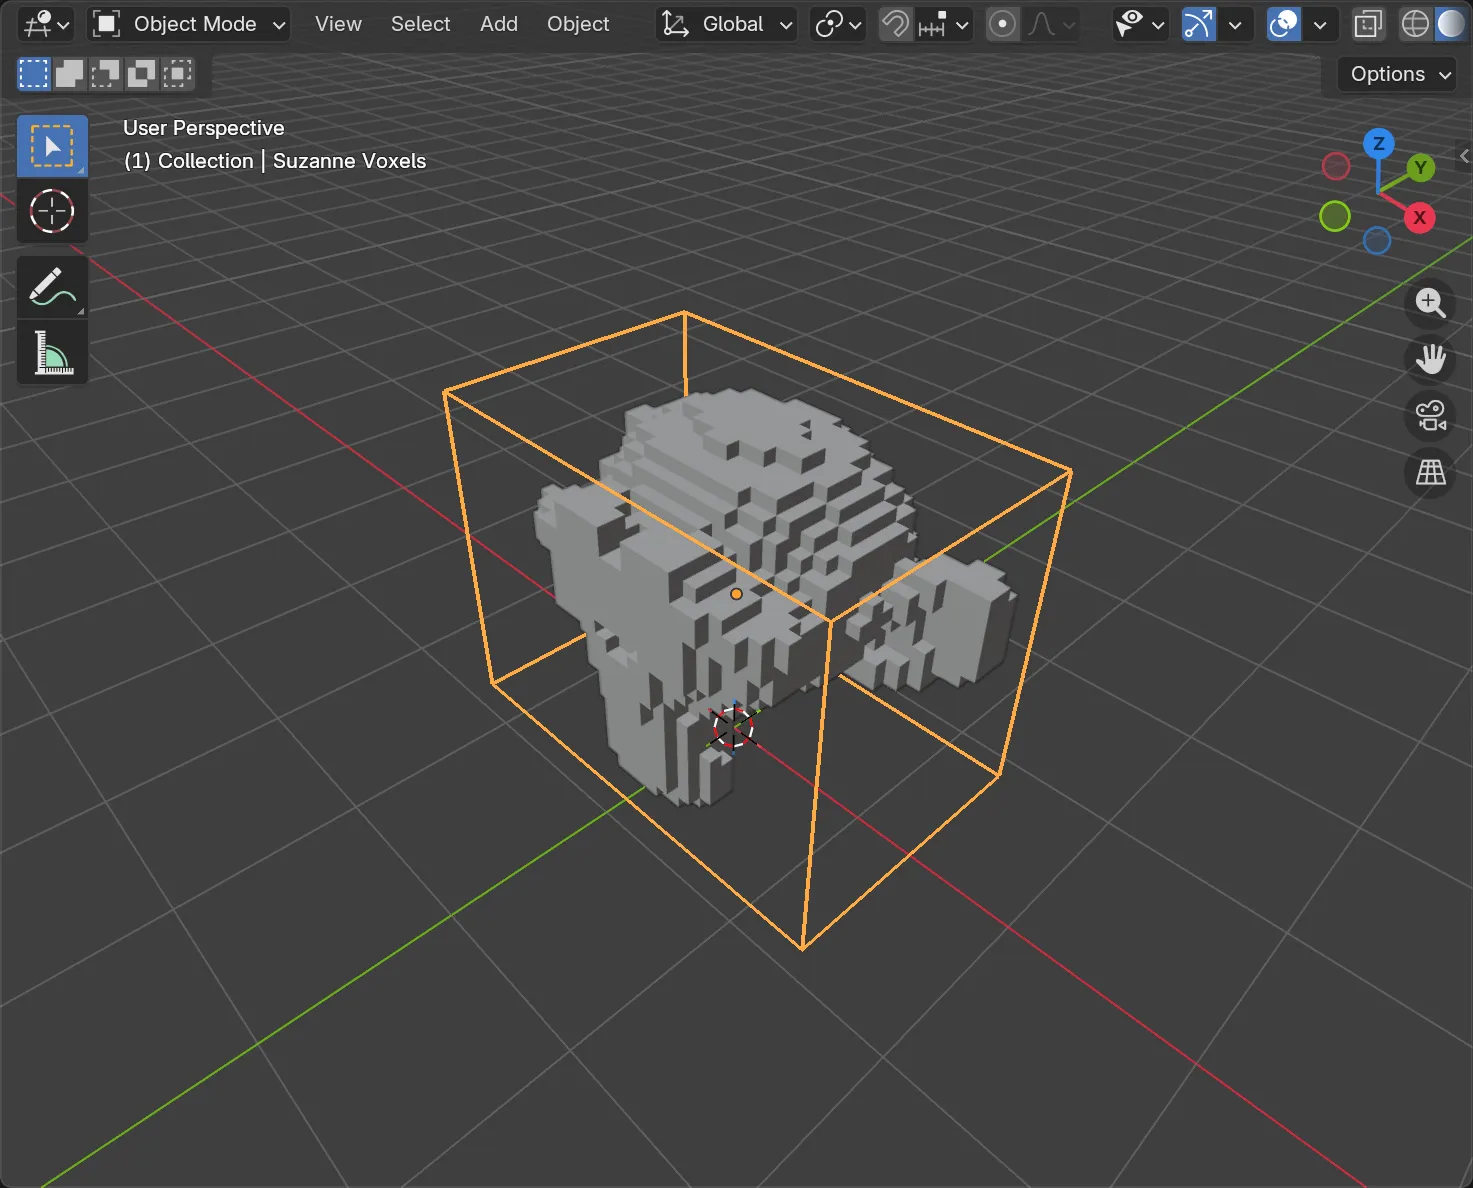Choose Intersect selection mode icon

point(177,74)
